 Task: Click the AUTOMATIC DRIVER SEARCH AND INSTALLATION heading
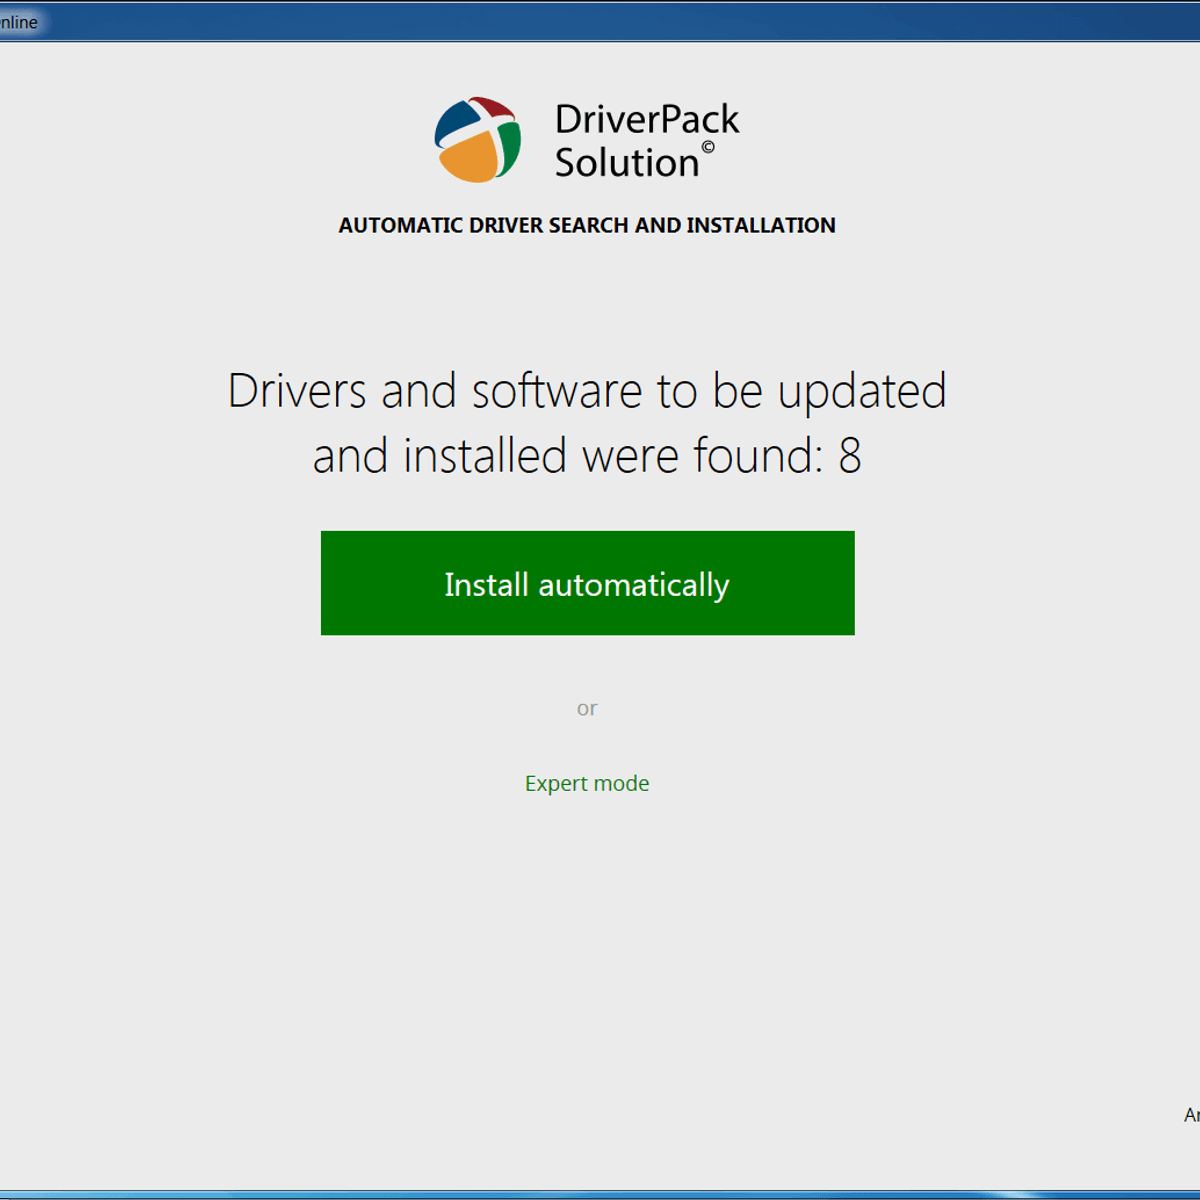point(586,225)
